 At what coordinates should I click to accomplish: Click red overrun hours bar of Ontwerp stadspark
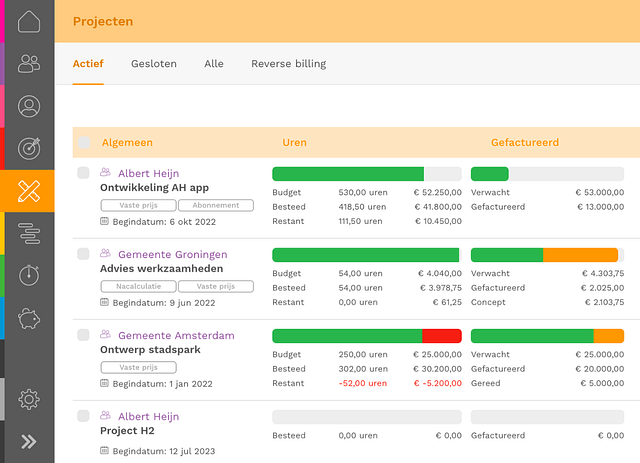tap(442, 336)
